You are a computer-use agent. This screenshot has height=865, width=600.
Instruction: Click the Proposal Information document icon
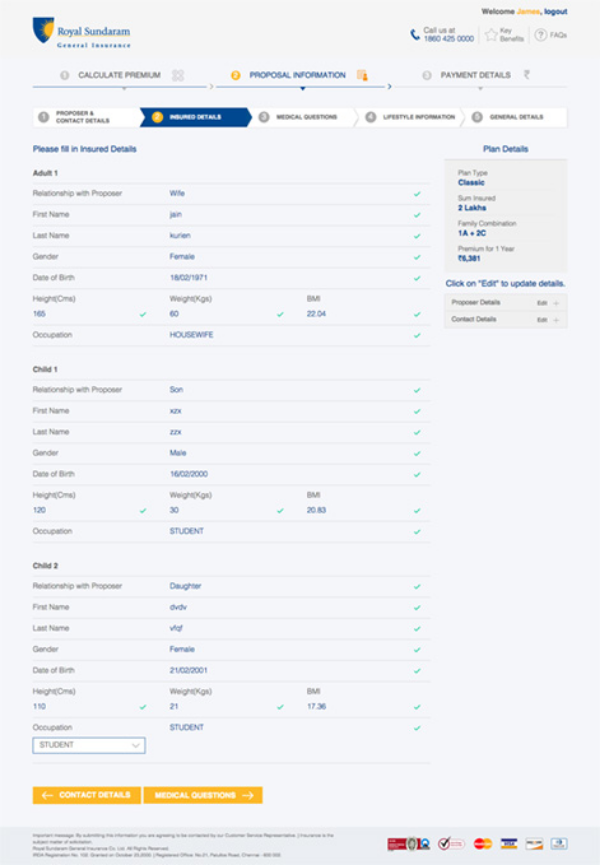[x=361, y=75]
